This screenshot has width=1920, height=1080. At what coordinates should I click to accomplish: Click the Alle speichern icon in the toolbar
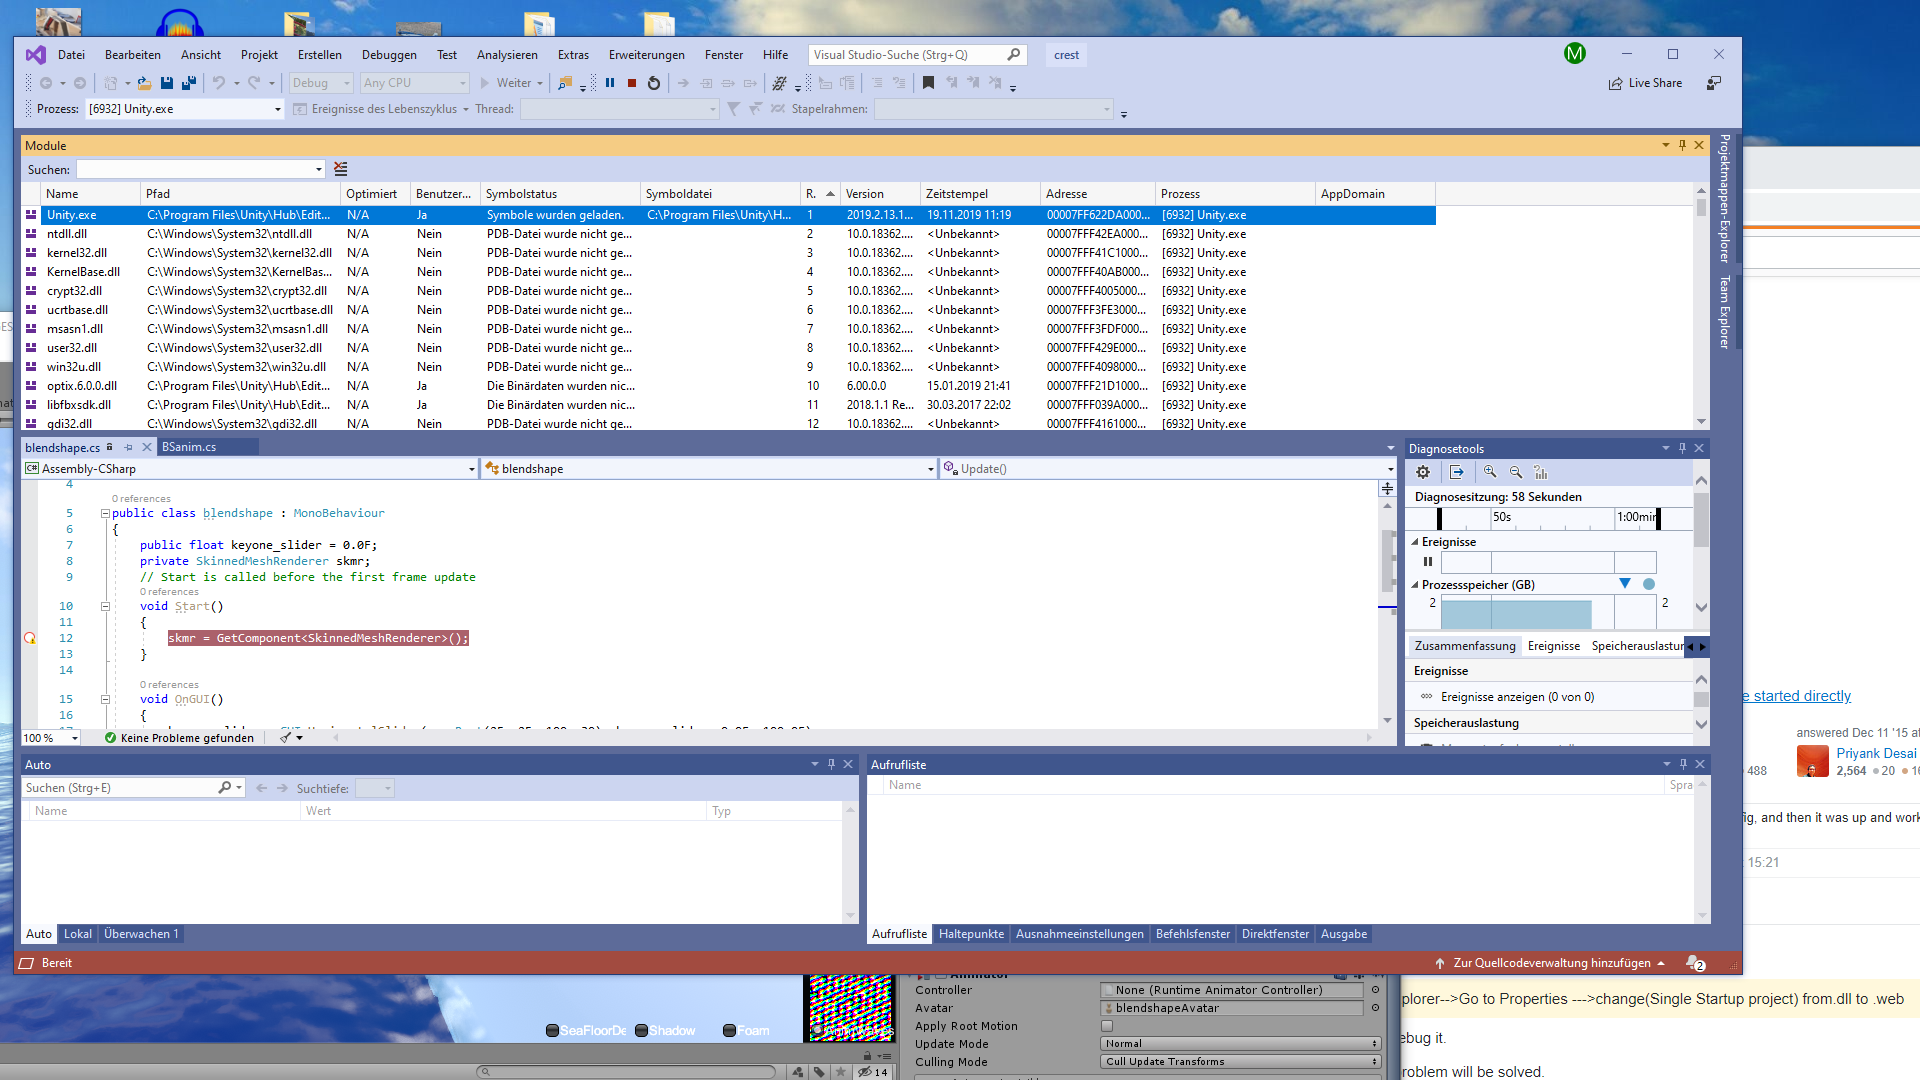coord(188,83)
